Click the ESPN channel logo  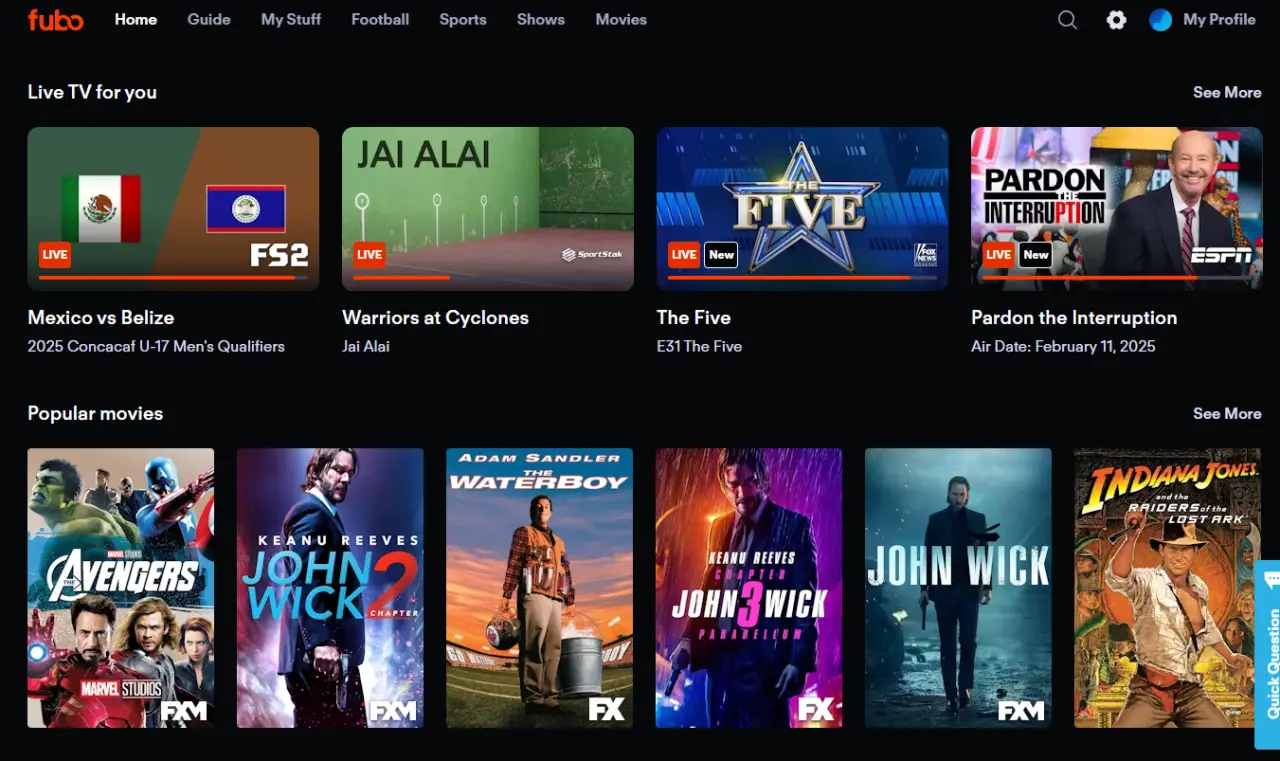(1221, 256)
